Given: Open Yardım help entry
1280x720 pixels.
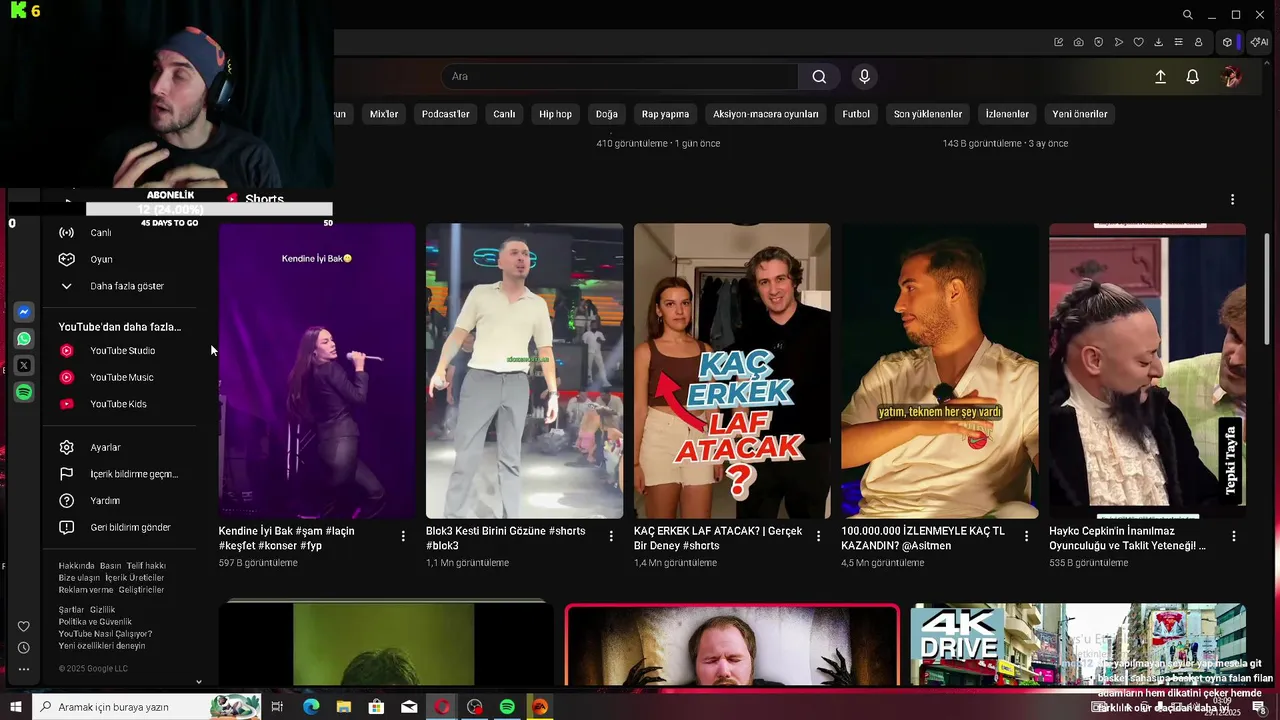Looking at the screenshot, I should click(x=120, y=500).
